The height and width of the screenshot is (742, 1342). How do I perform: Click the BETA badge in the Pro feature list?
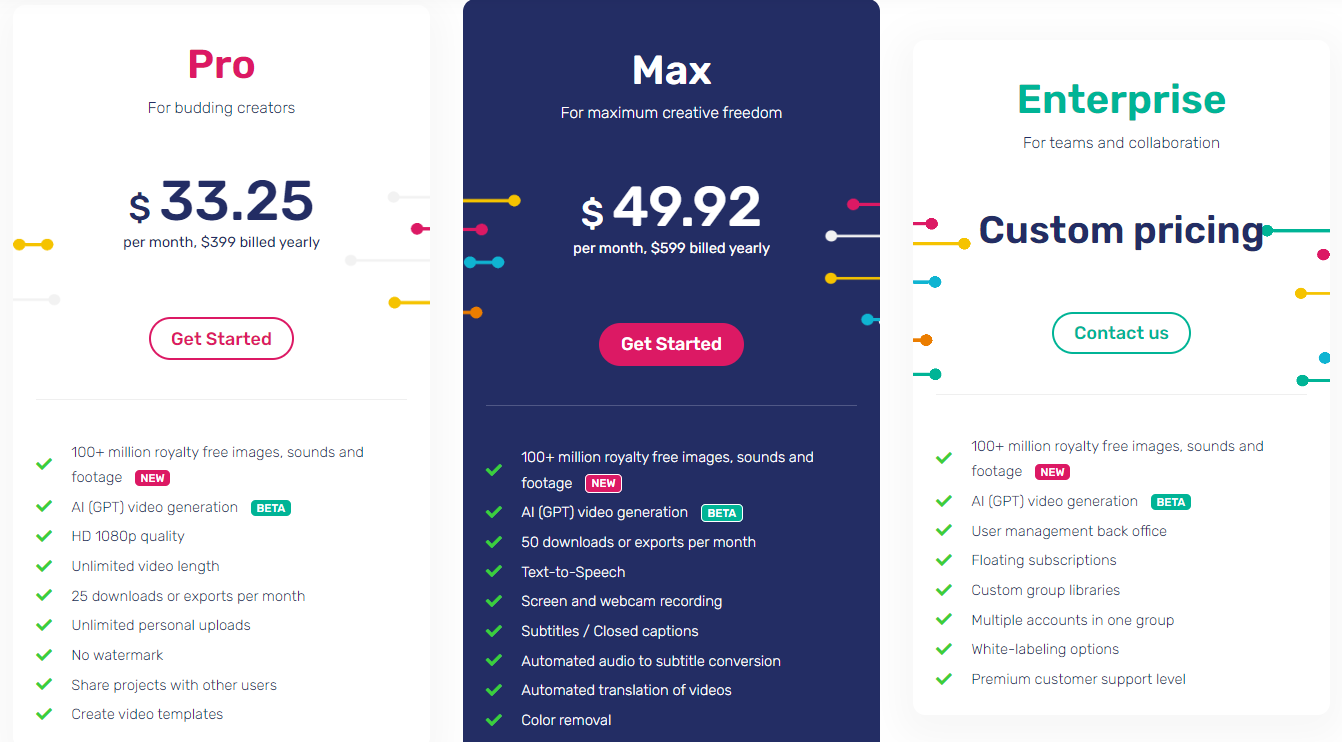(x=271, y=508)
